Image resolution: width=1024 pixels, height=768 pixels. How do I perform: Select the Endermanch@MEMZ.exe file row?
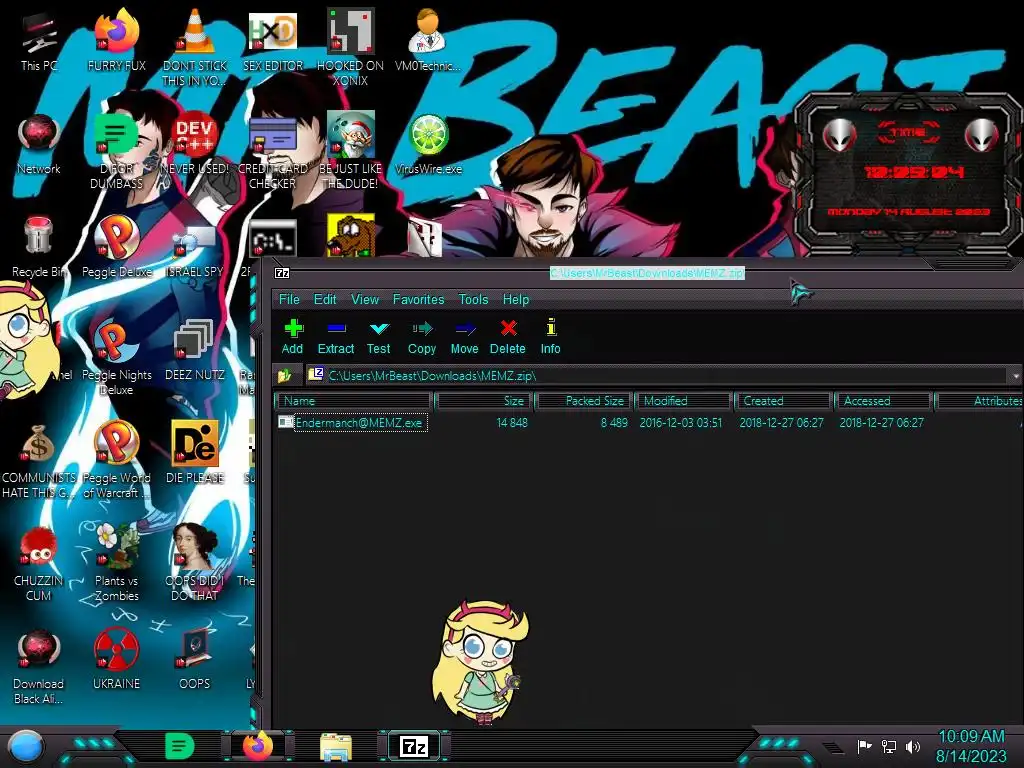(x=650, y=423)
